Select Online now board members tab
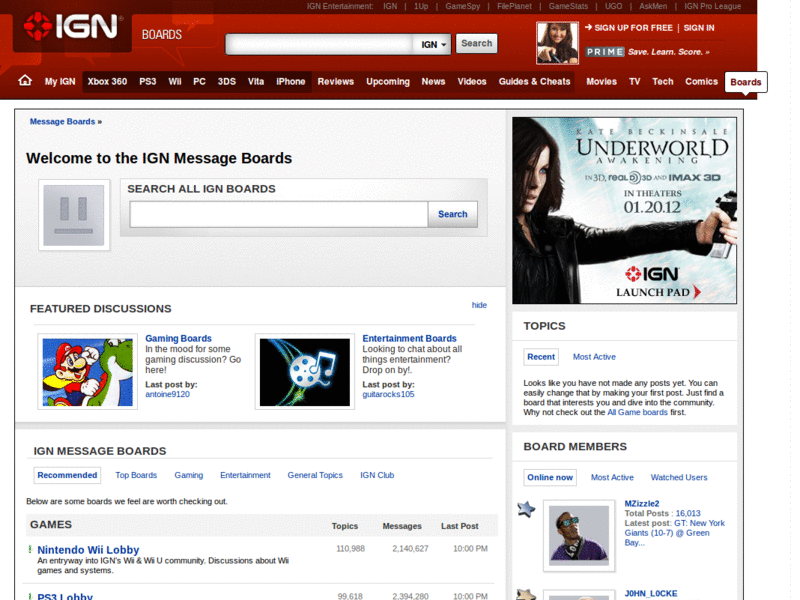800x600 pixels. [550, 477]
